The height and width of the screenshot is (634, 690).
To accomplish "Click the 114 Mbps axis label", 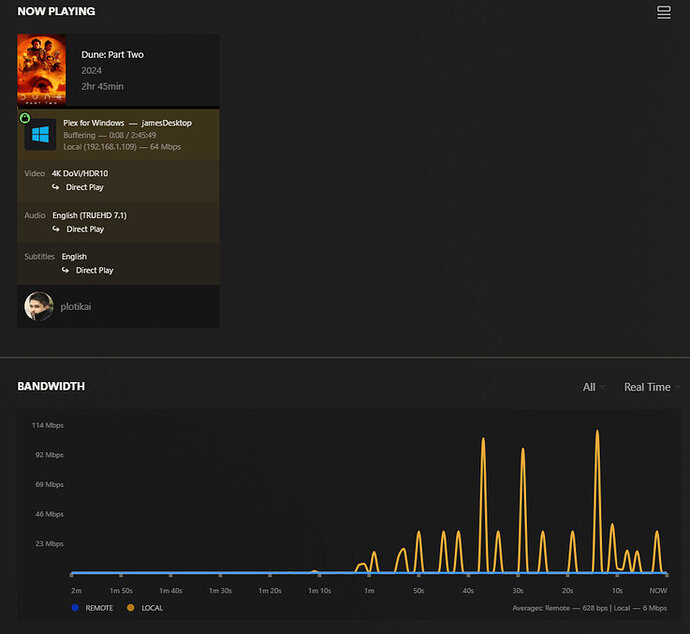I will 48,425.
